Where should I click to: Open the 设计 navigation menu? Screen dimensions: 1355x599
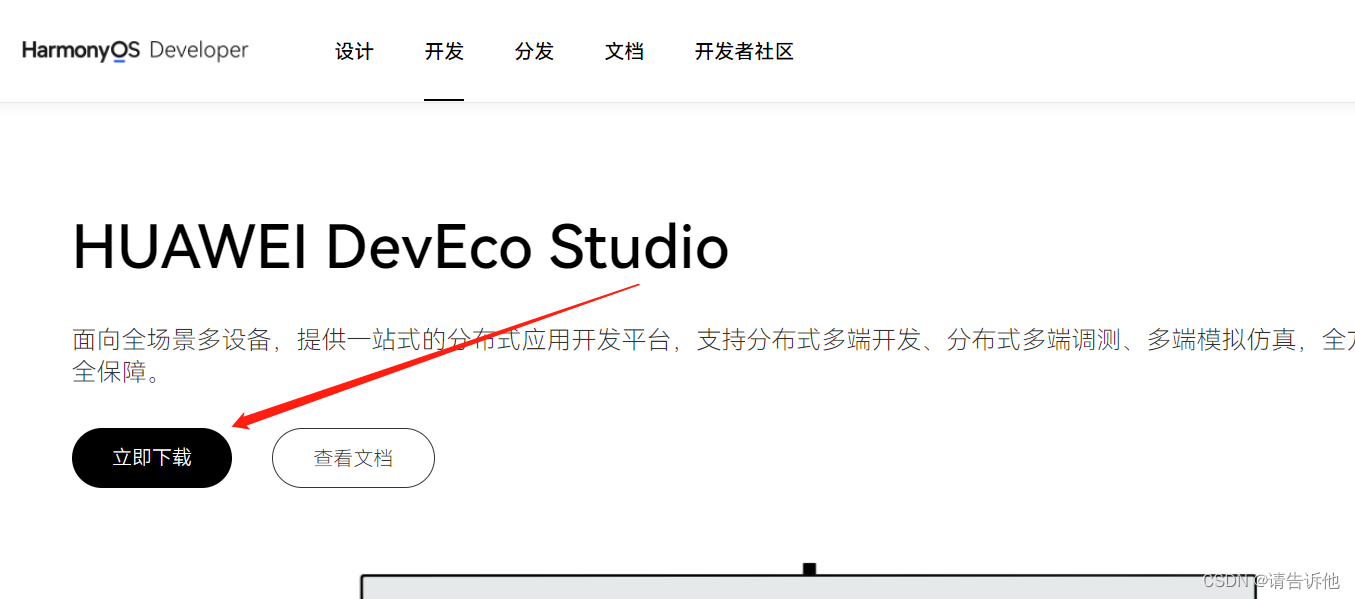pyautogui.click(x=354, y=52)
